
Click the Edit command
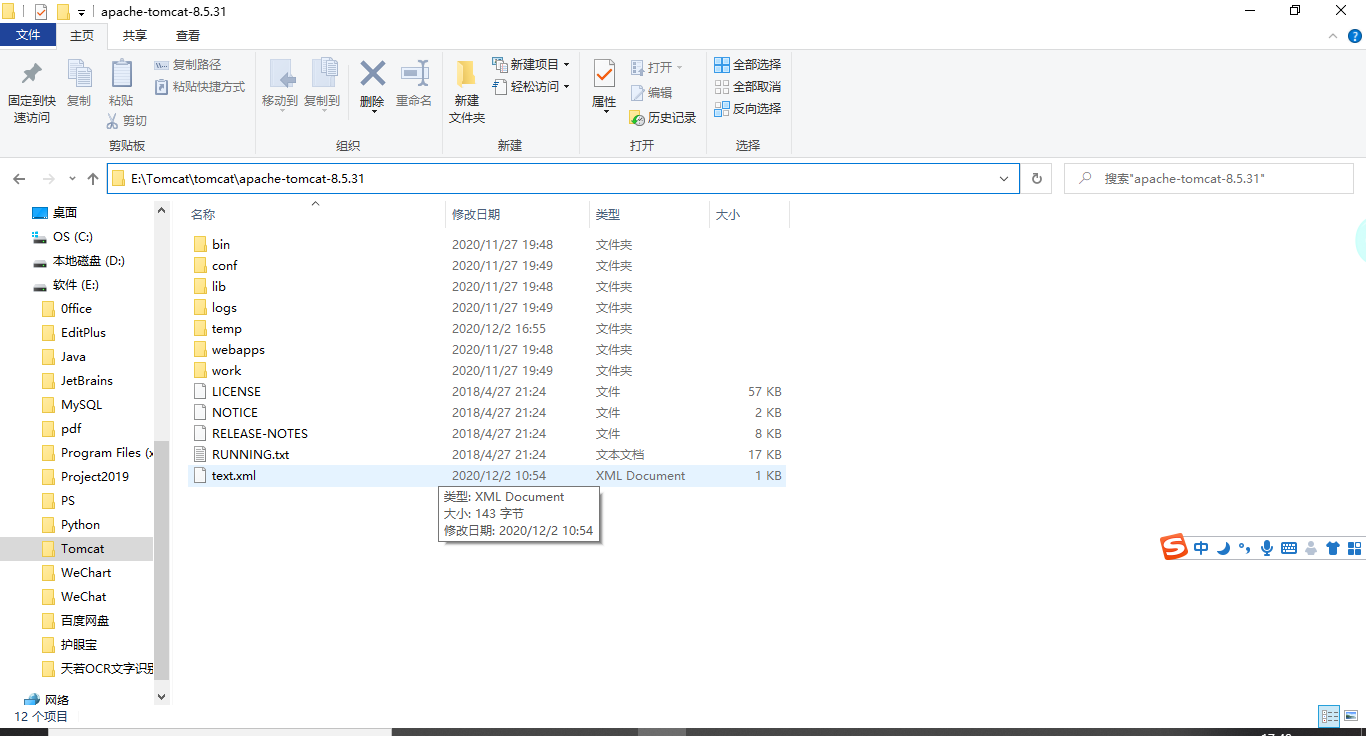click(x=651, y=93)
